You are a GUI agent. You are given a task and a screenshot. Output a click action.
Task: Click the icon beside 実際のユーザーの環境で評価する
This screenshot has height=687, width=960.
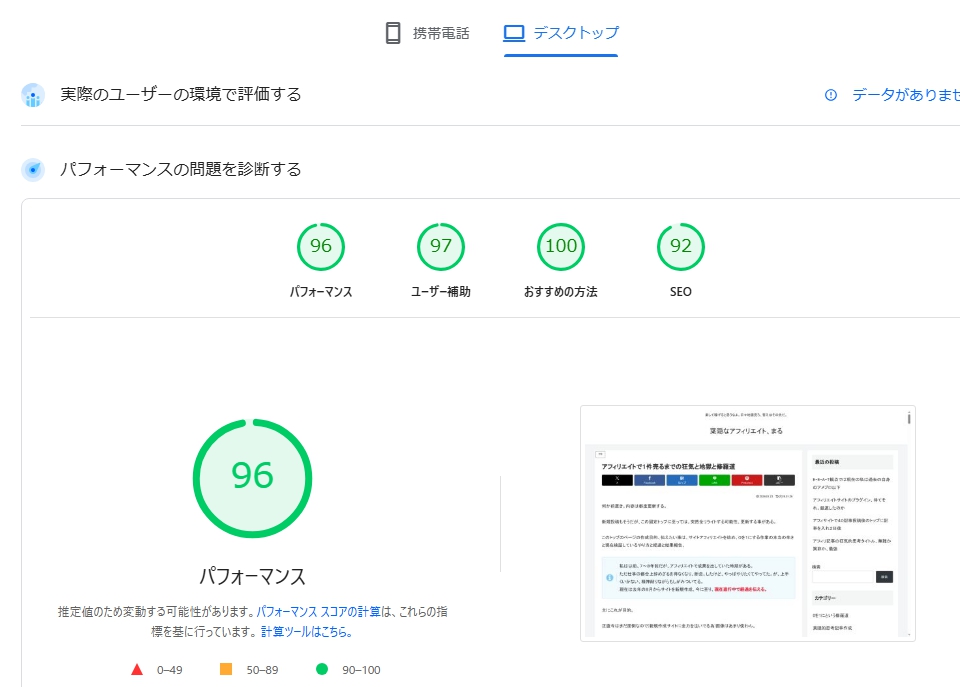tap(33, 95)
